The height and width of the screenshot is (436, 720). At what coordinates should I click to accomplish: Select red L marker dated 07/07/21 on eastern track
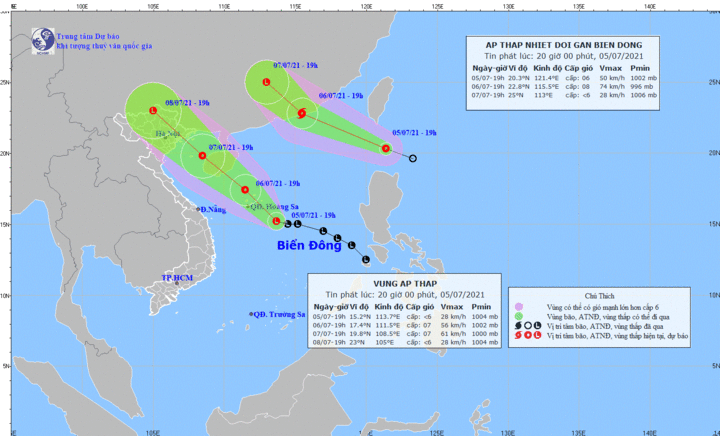[x=266, y=82]
